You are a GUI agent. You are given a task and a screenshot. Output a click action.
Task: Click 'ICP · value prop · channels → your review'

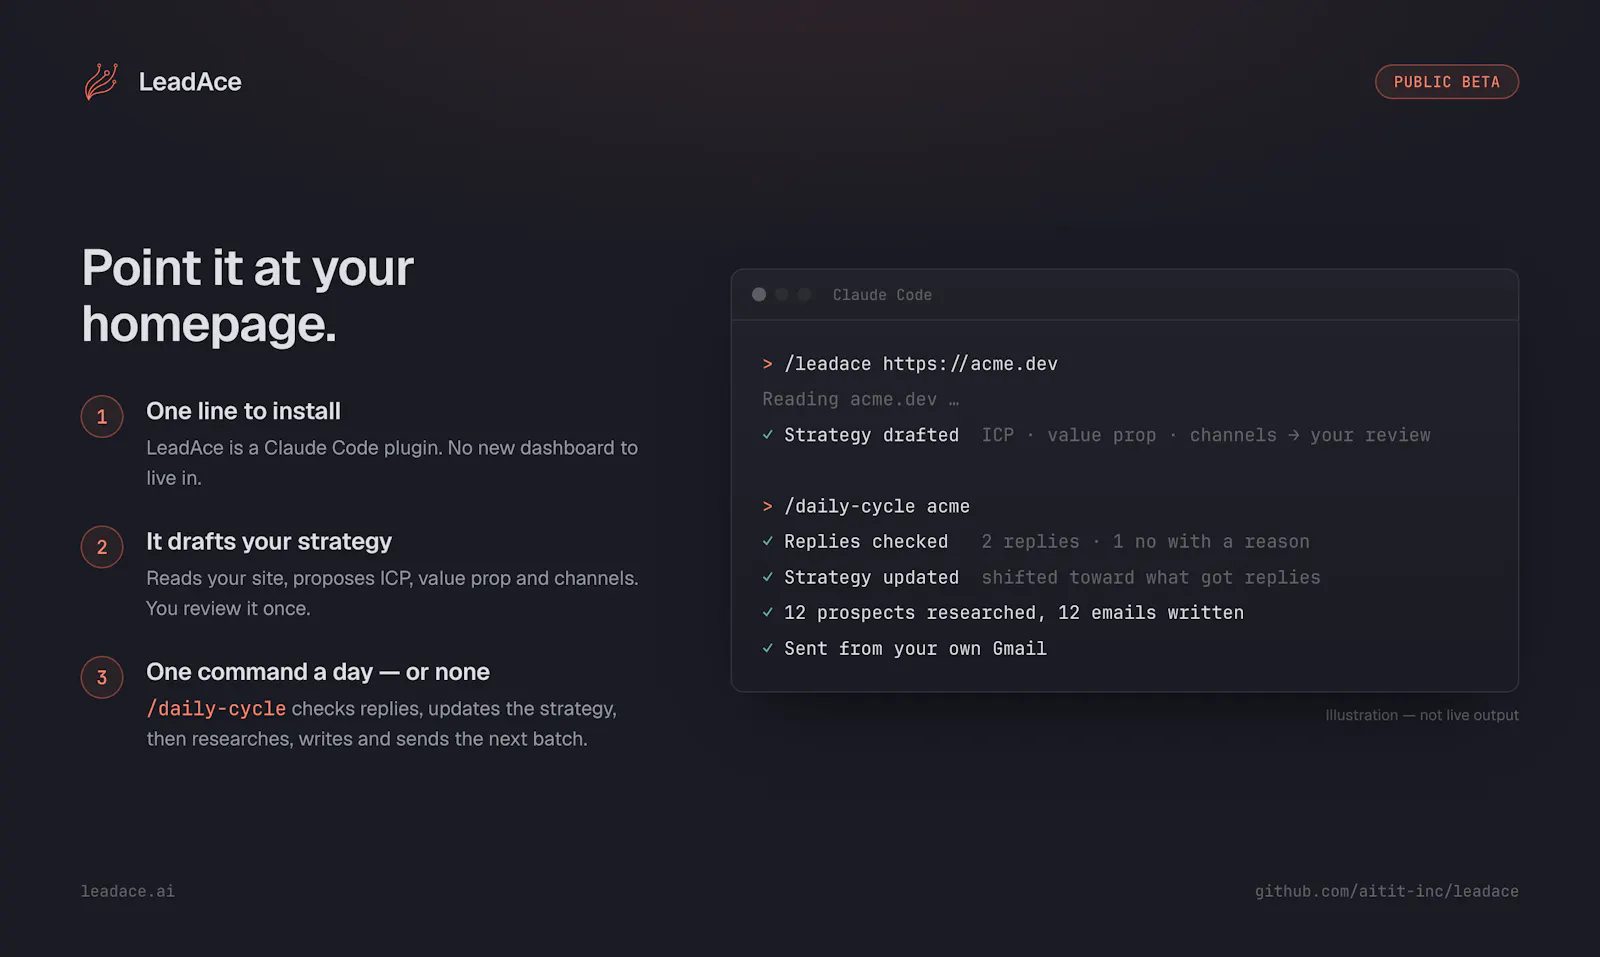click(x=1206, y=435)
